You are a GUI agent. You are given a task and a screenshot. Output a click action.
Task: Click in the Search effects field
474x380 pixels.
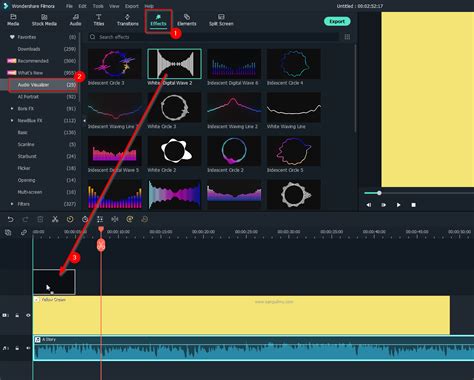click(x=213, y=37)
